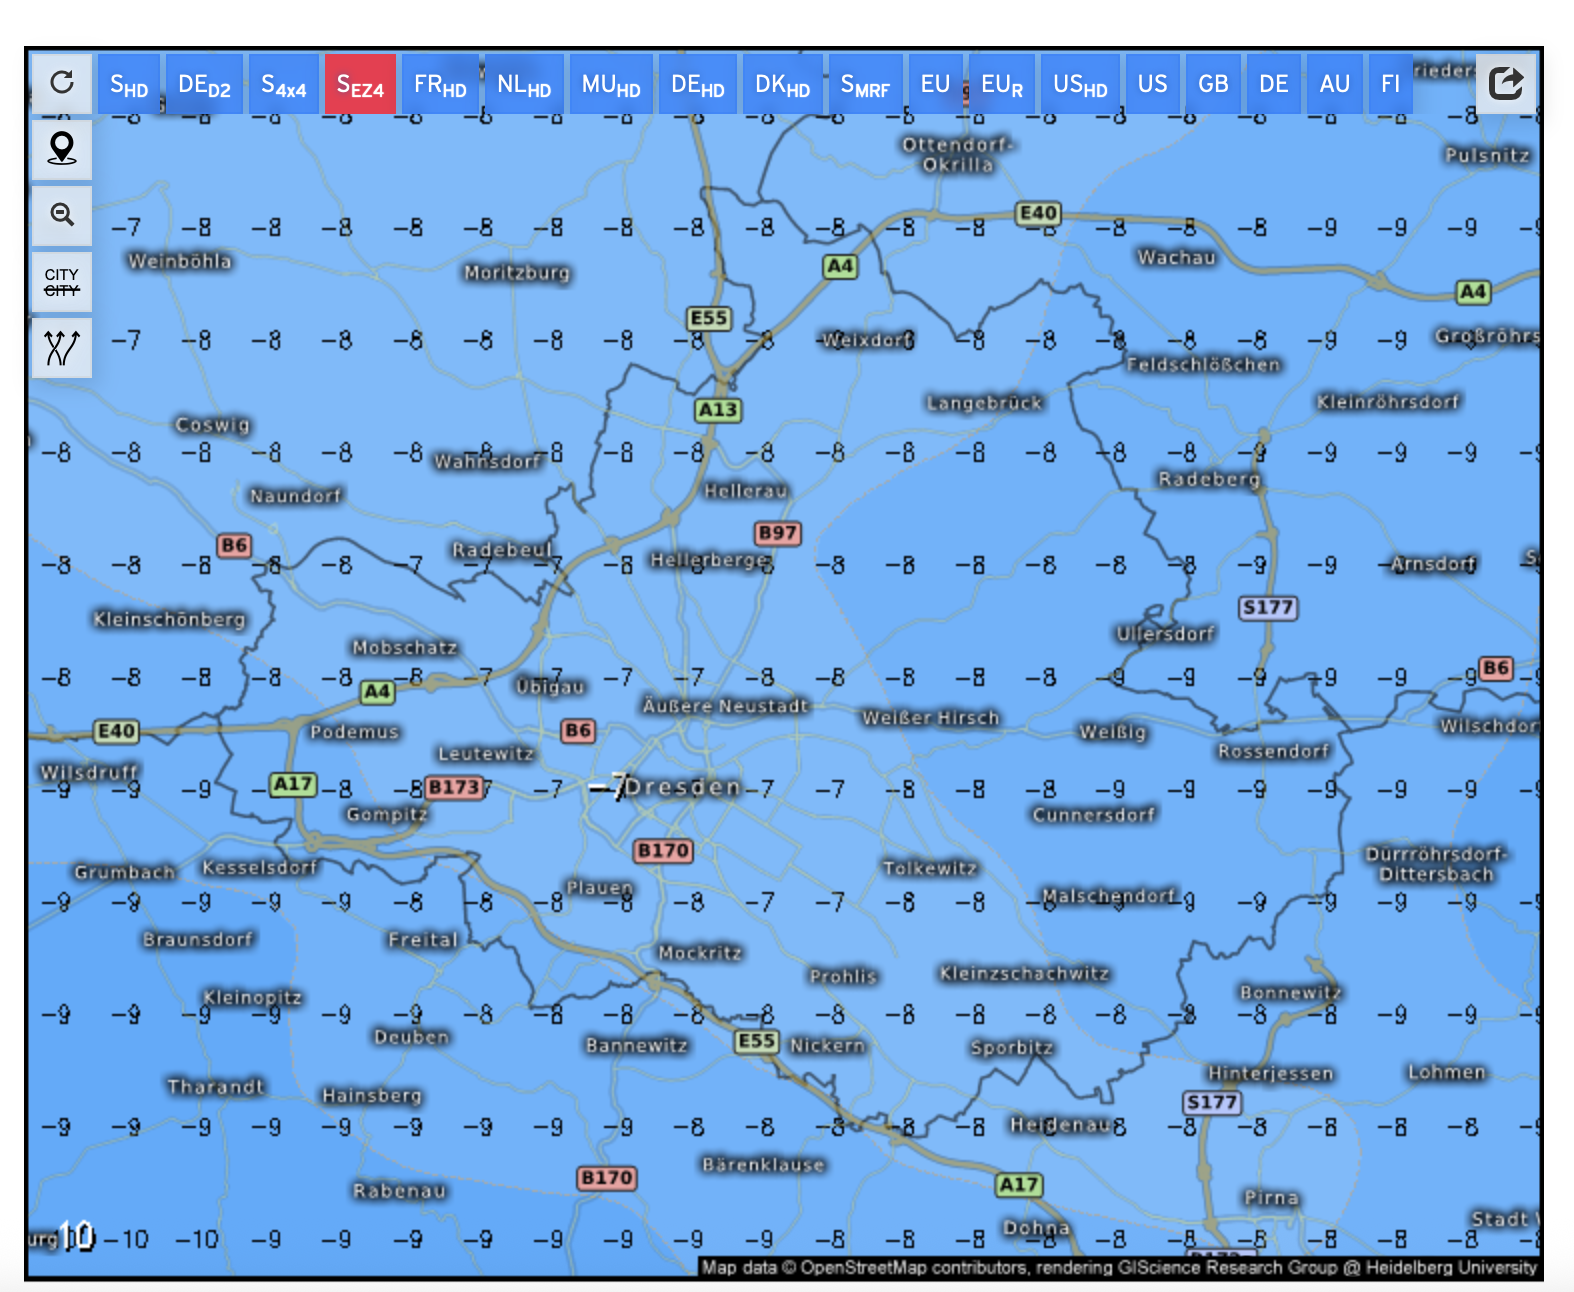This screenshot has height=1292, width=1574.
Task: Select the highlighted SEZ4 model tab
Action: (360, 85)
